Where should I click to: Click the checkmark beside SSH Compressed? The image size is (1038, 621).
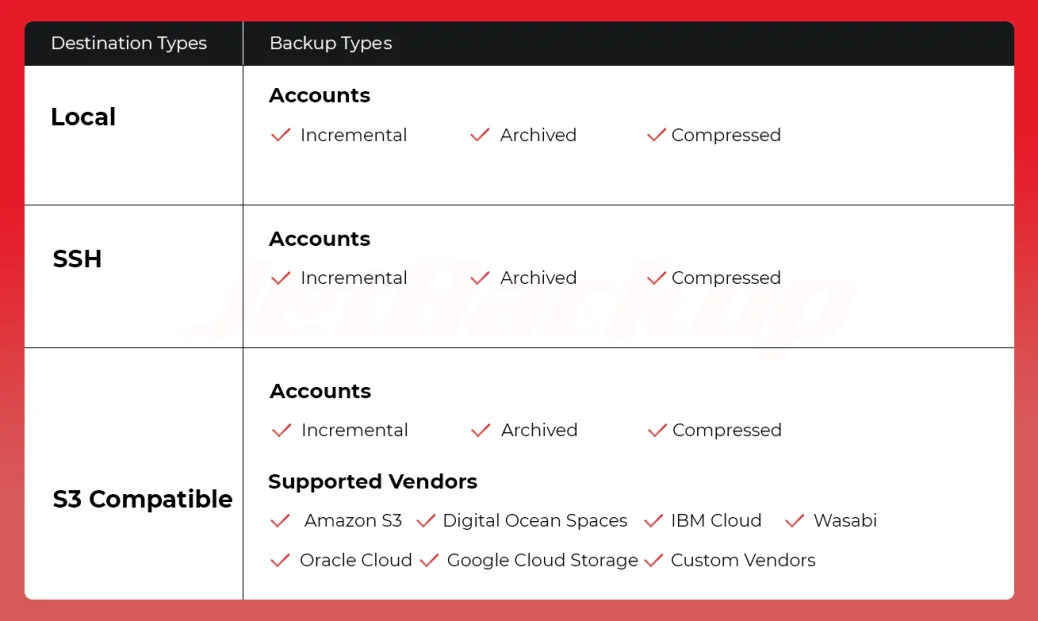point(656,278)
